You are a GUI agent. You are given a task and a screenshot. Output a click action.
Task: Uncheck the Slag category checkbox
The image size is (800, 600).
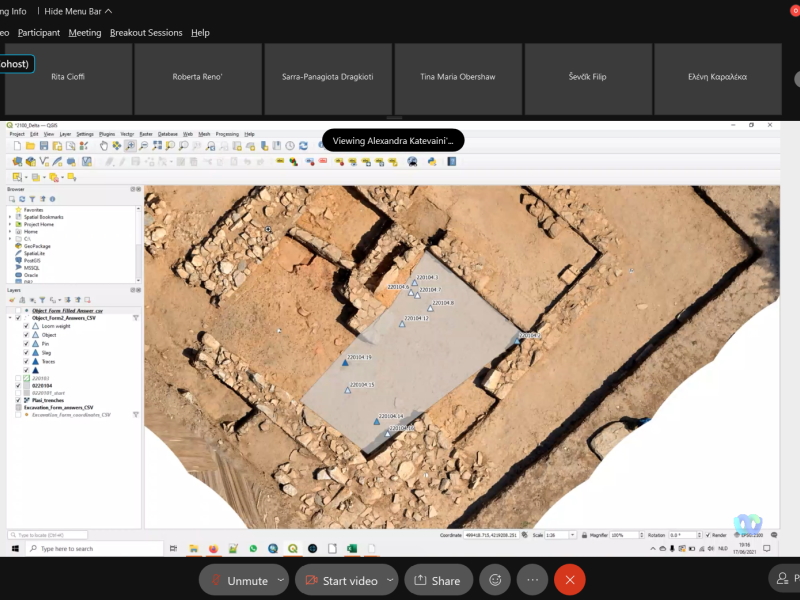tap(26, 353)
